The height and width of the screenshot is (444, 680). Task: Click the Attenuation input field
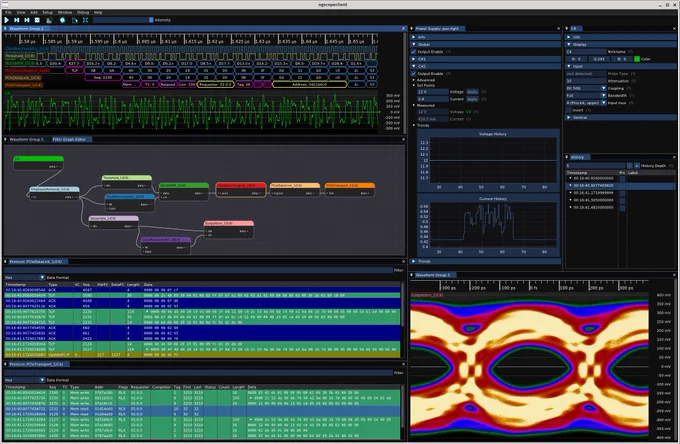pyautogui.click(x=585, y=81)
